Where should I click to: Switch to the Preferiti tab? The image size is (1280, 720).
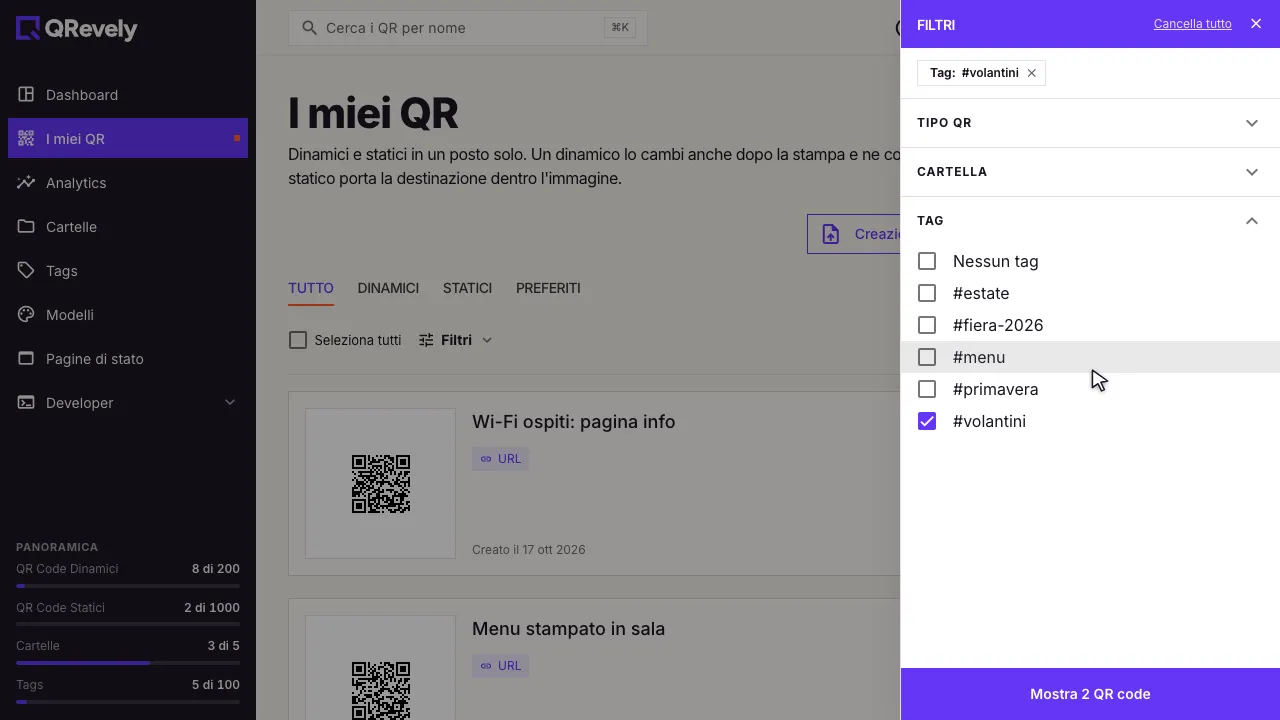click(x=548, y=288)
